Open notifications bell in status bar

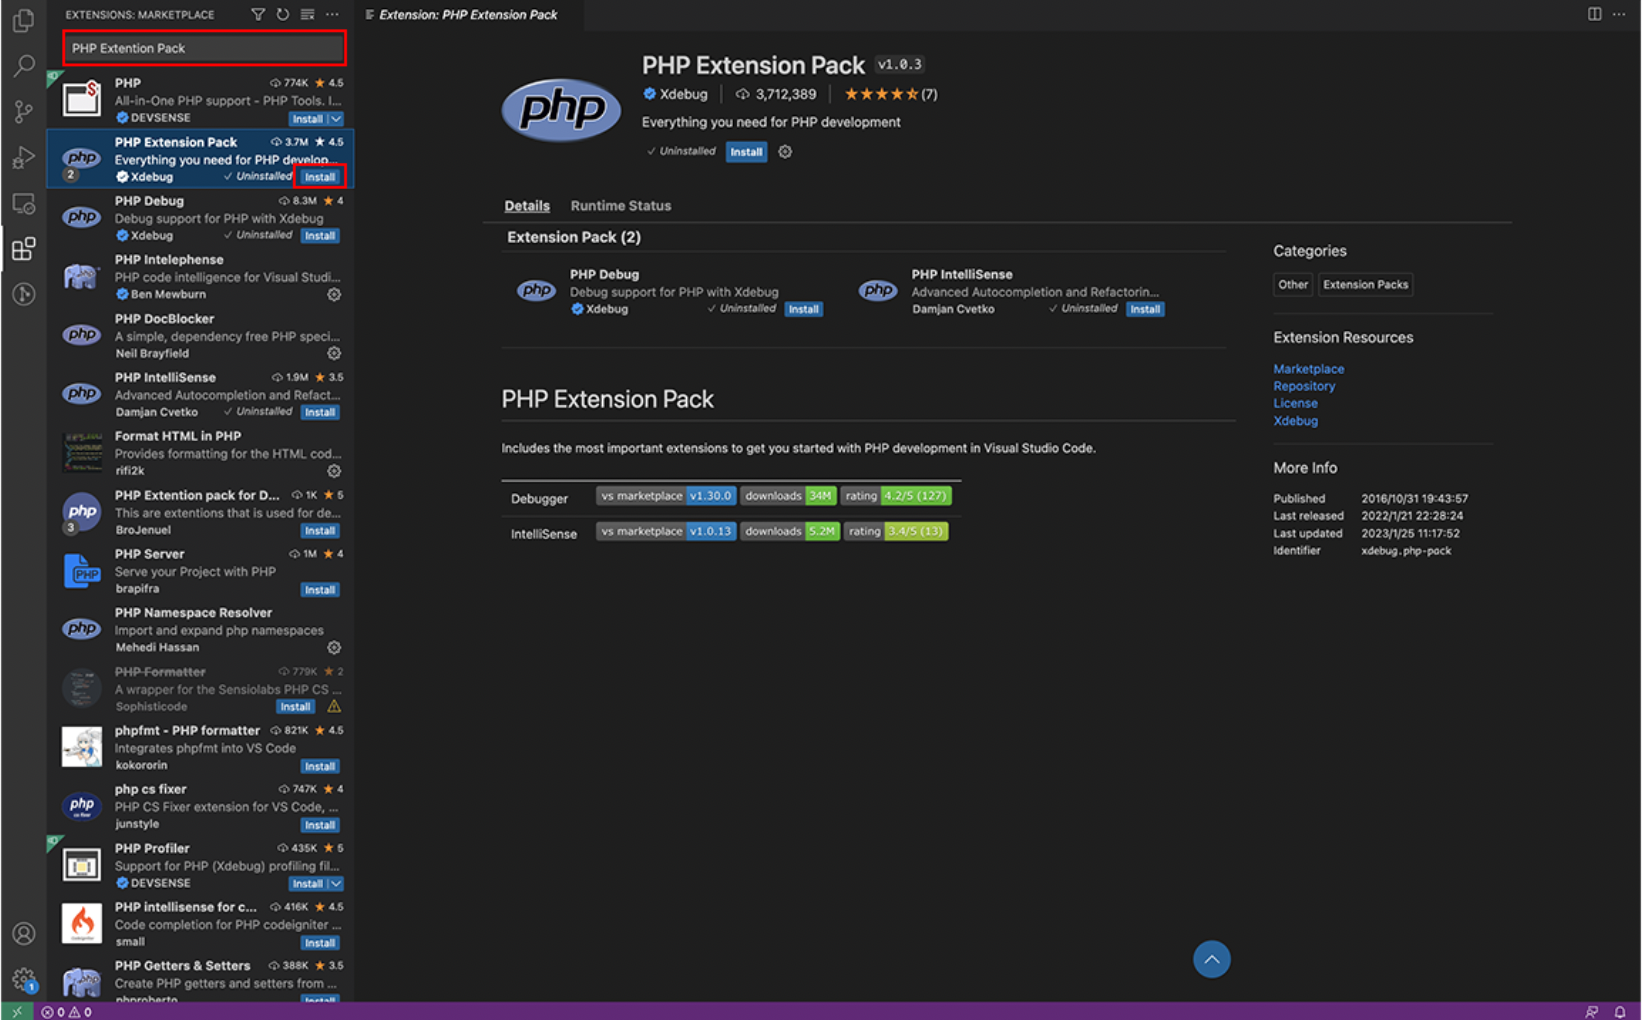point(1620,1011)
